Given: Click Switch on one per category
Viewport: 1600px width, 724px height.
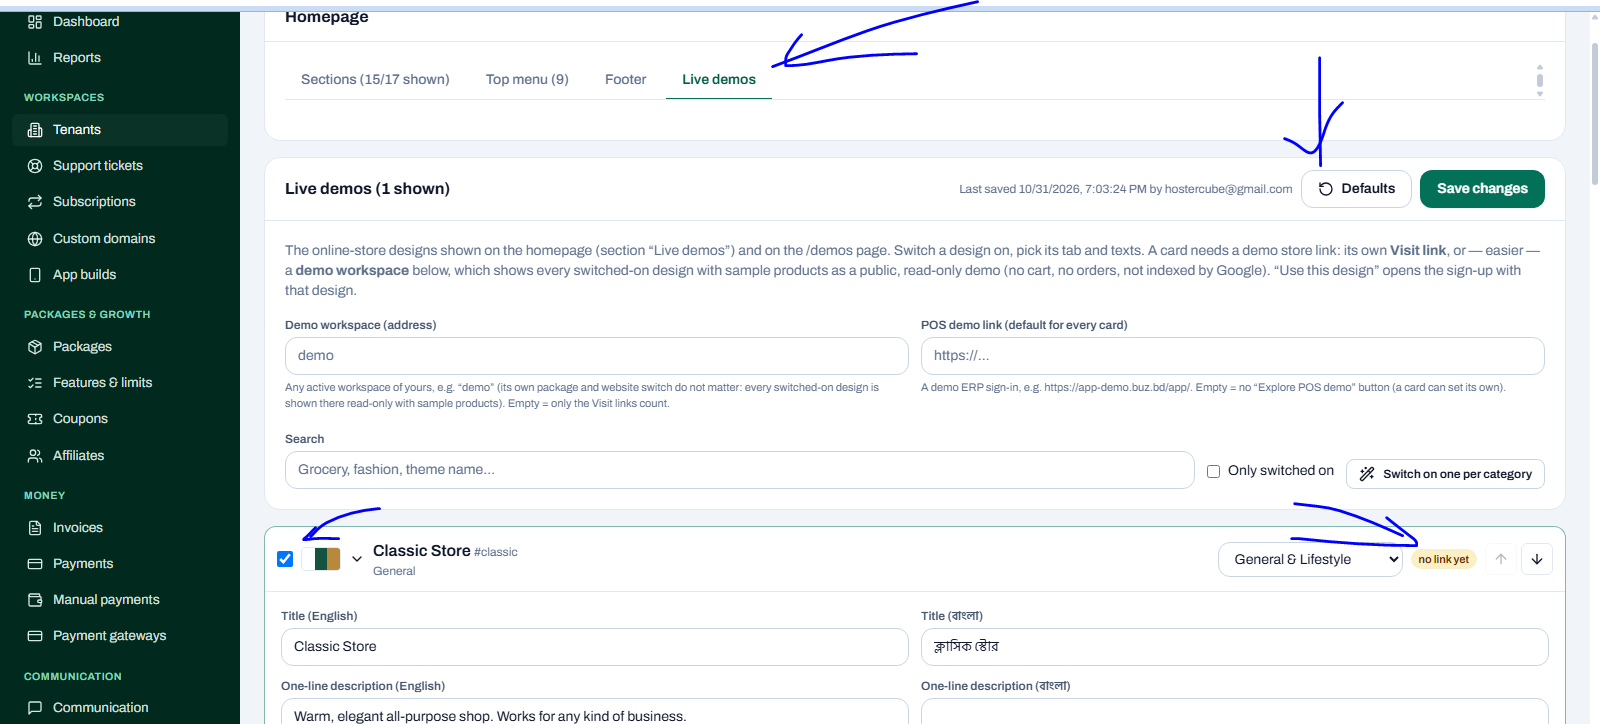Looking at the screenshot, I should pos(1445,474).
